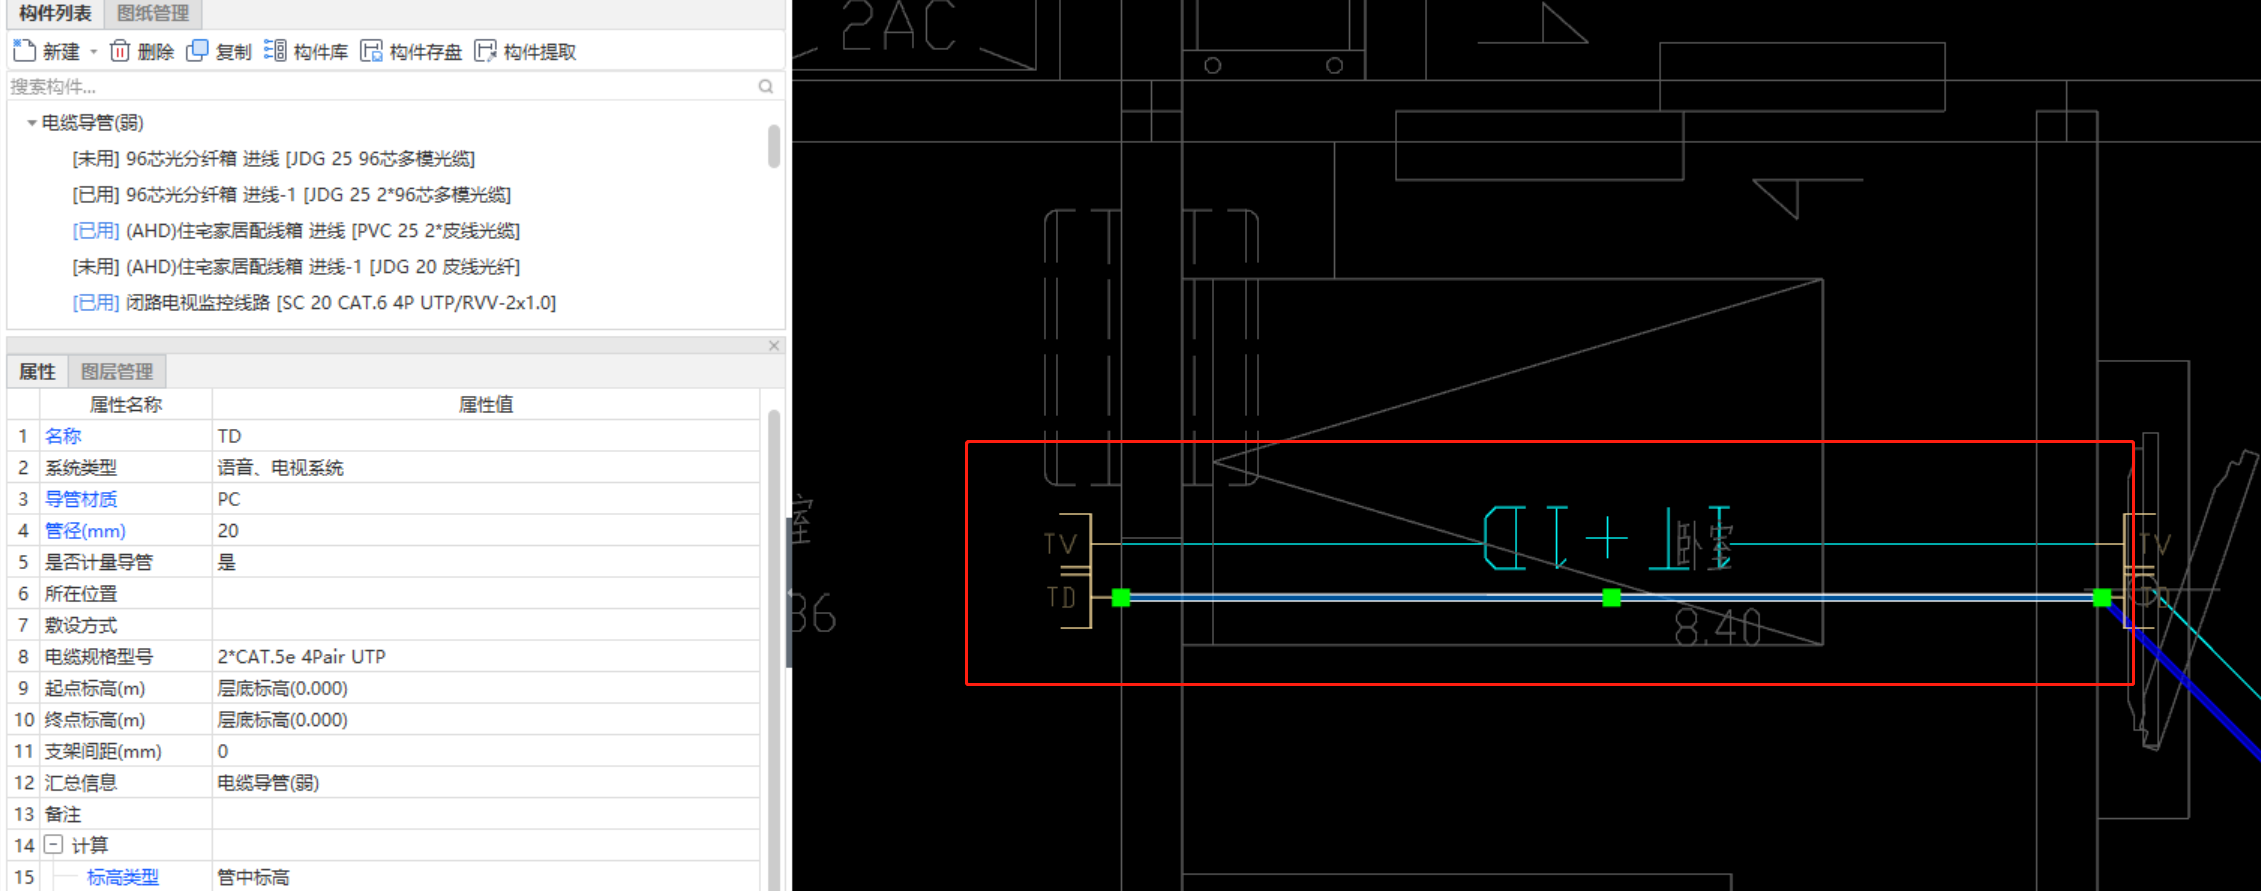Select 闭路电视监控线路 SC 20 item
Viewport: 2261px width, 891px height.
tap(314, 303)
